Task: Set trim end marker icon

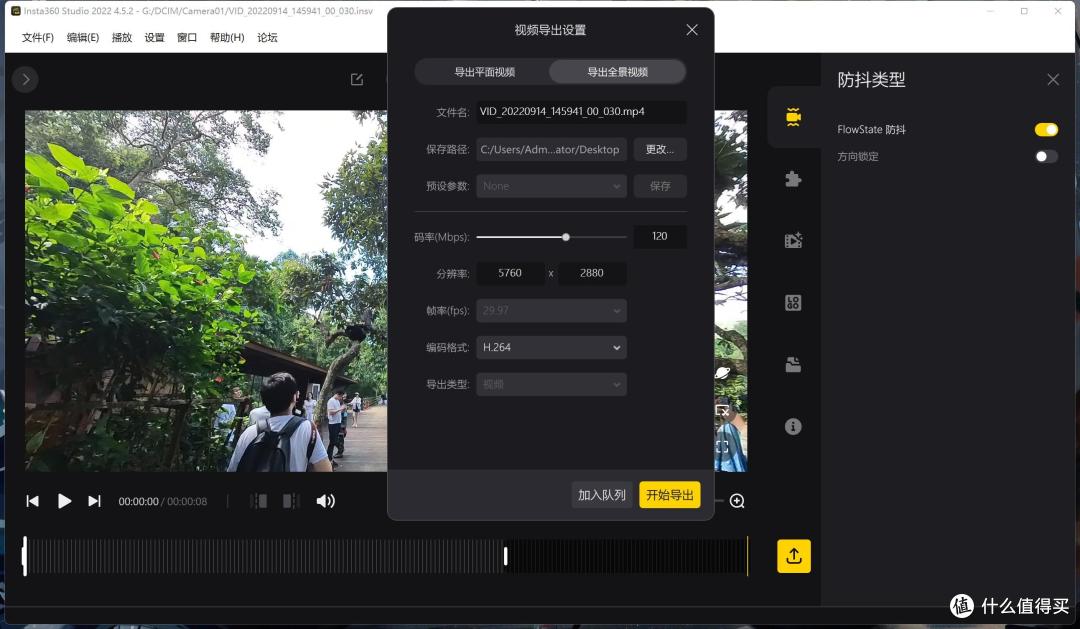Action: 291,501
